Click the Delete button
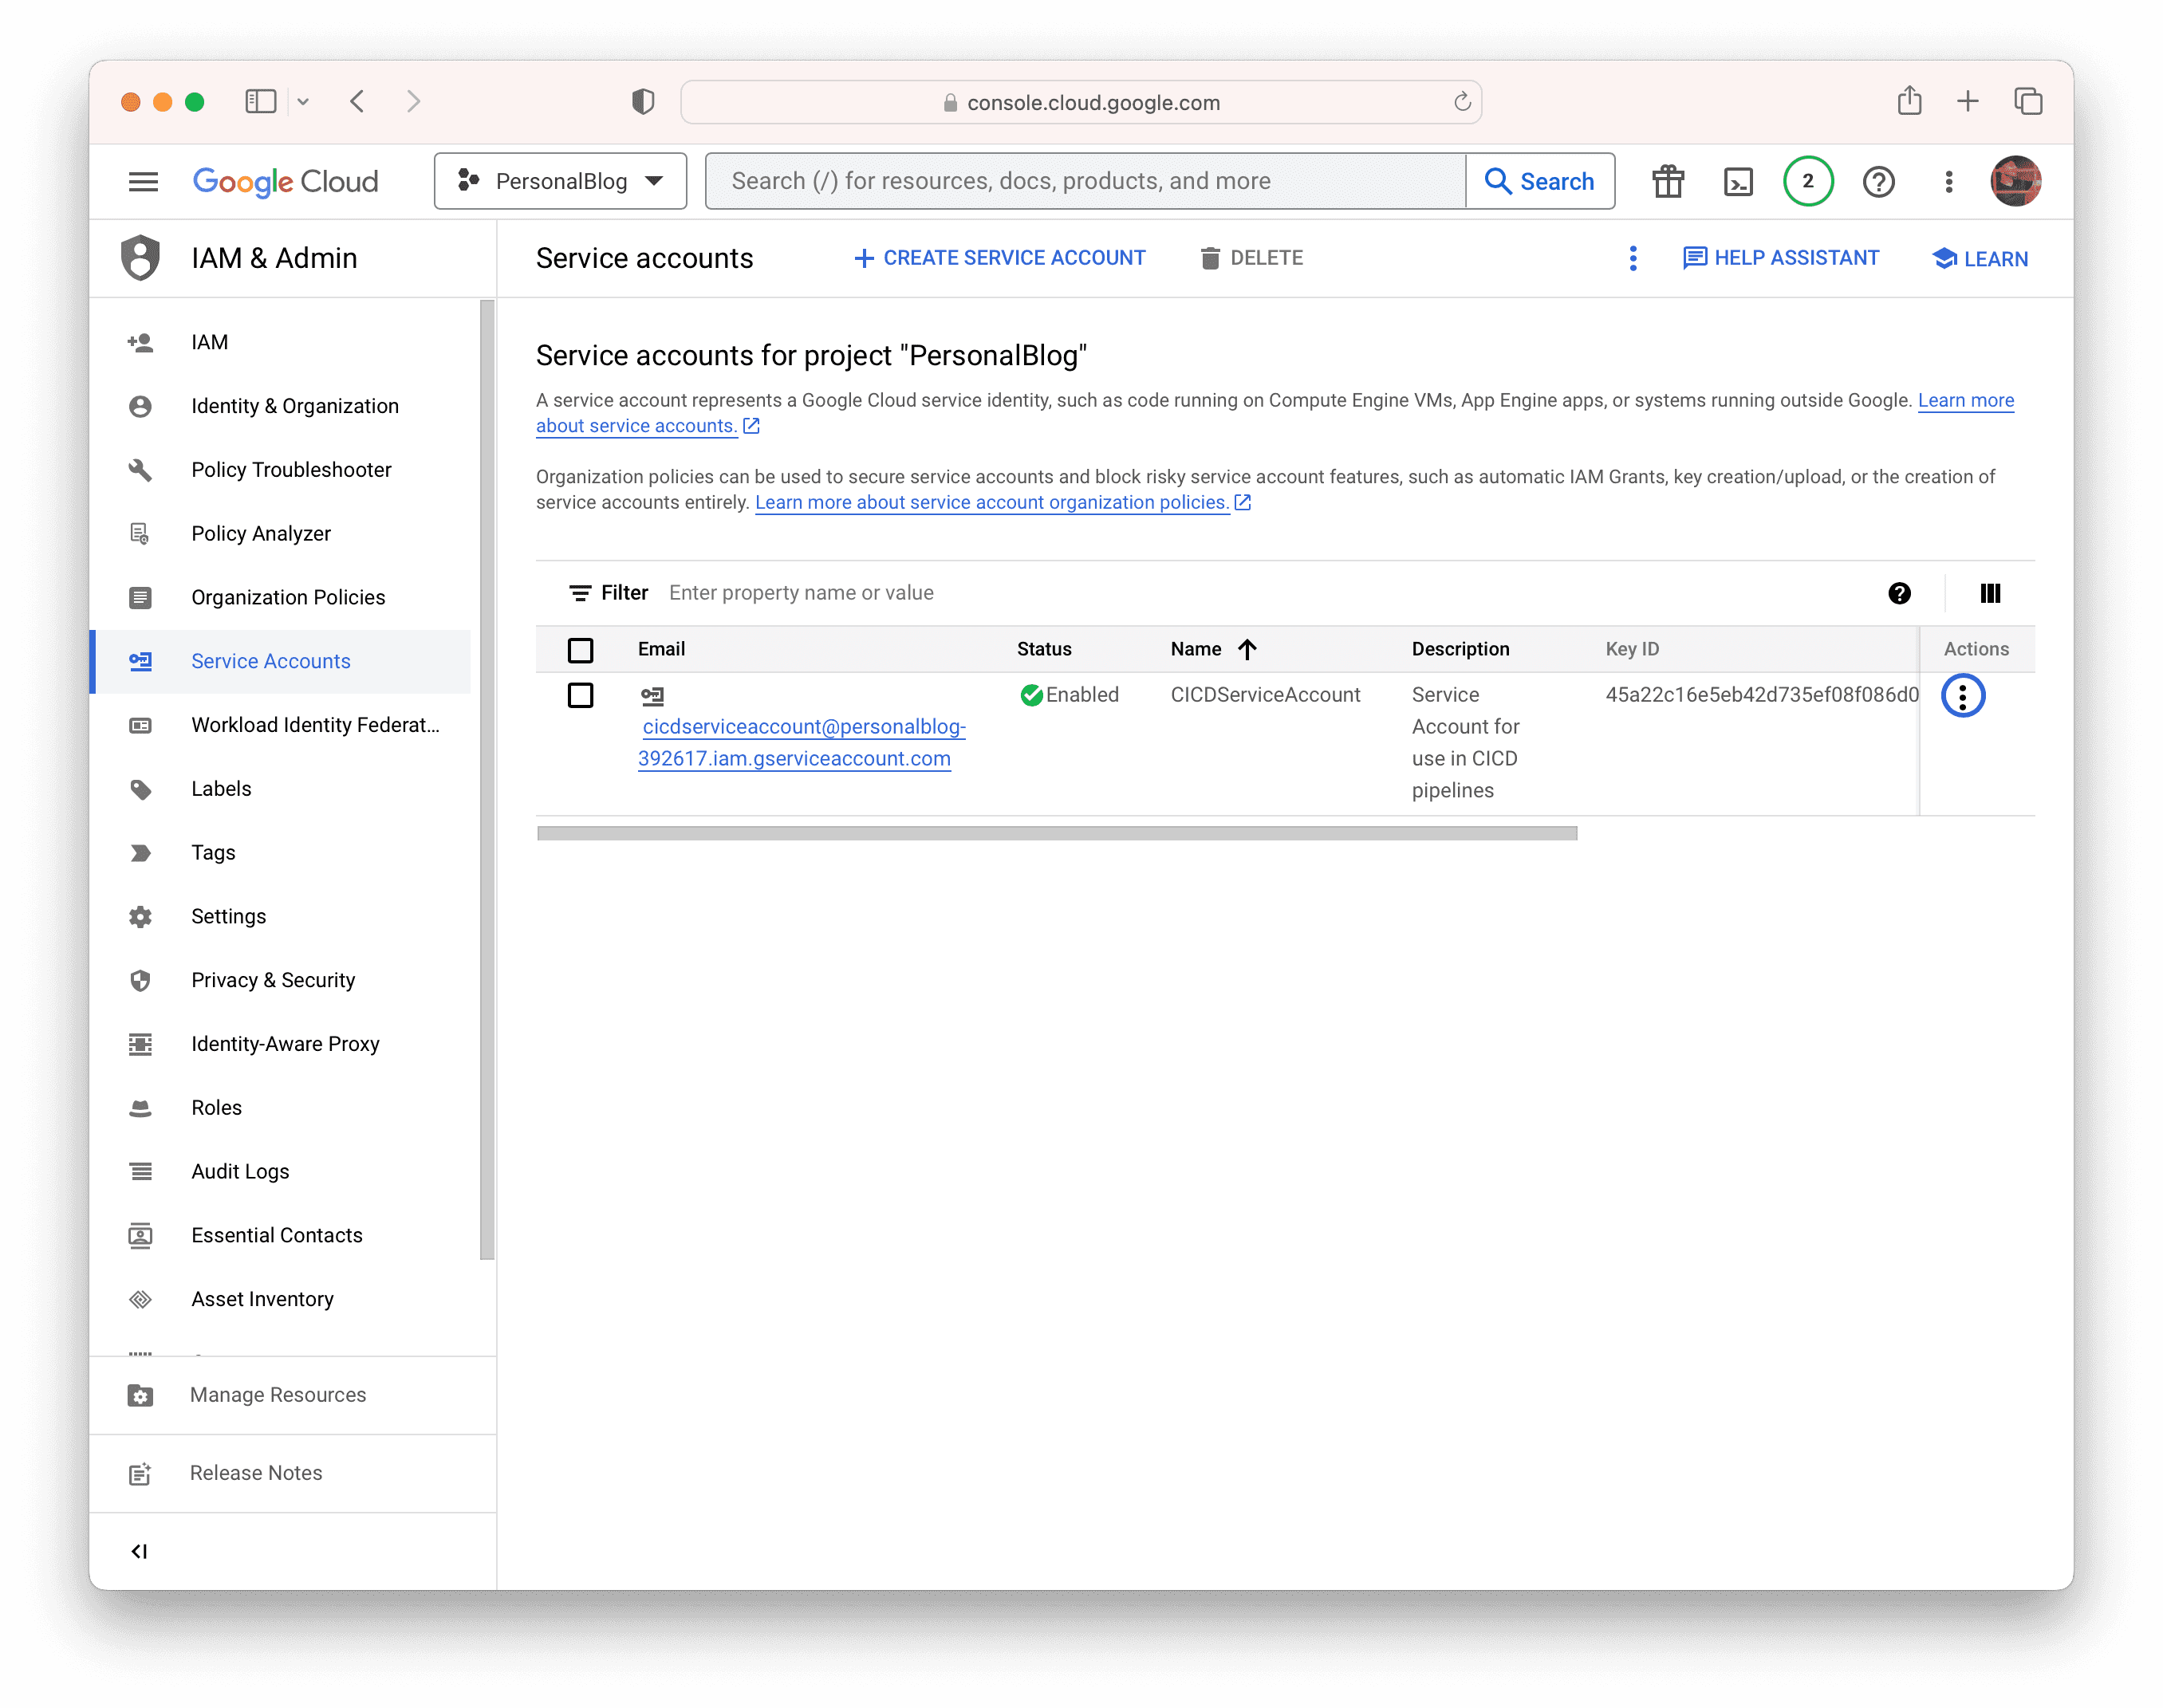Screen dimensions: 2163x1708 coord(1251,258)
